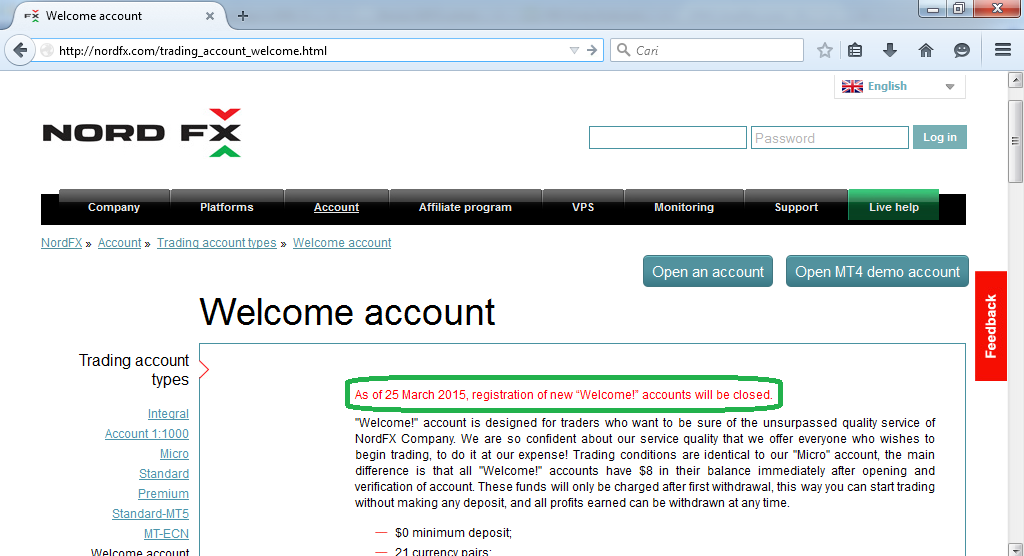The image size is (1024, 556).
Task: Open the Standard account type link
Action: [x=163, y=474]
